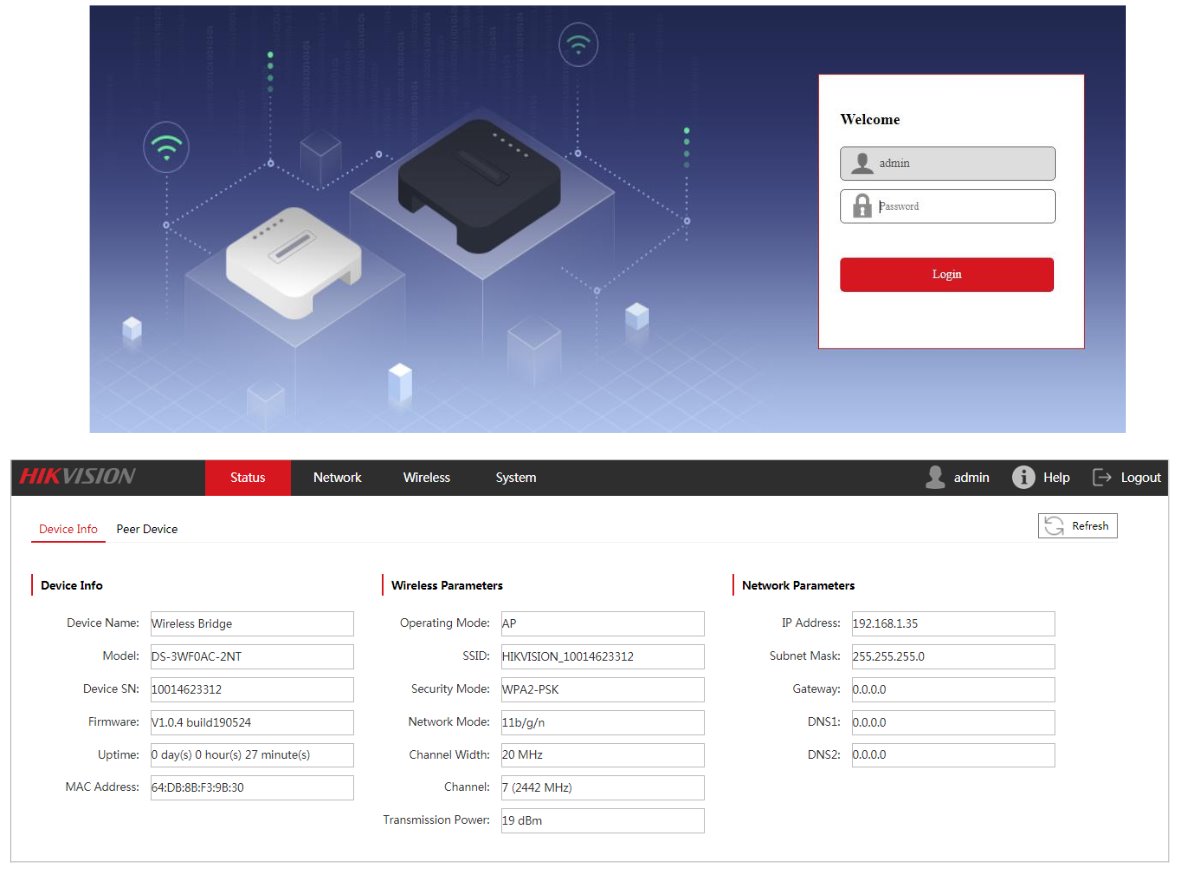Click the Logout arrow icon

(x=1102, y=478)
